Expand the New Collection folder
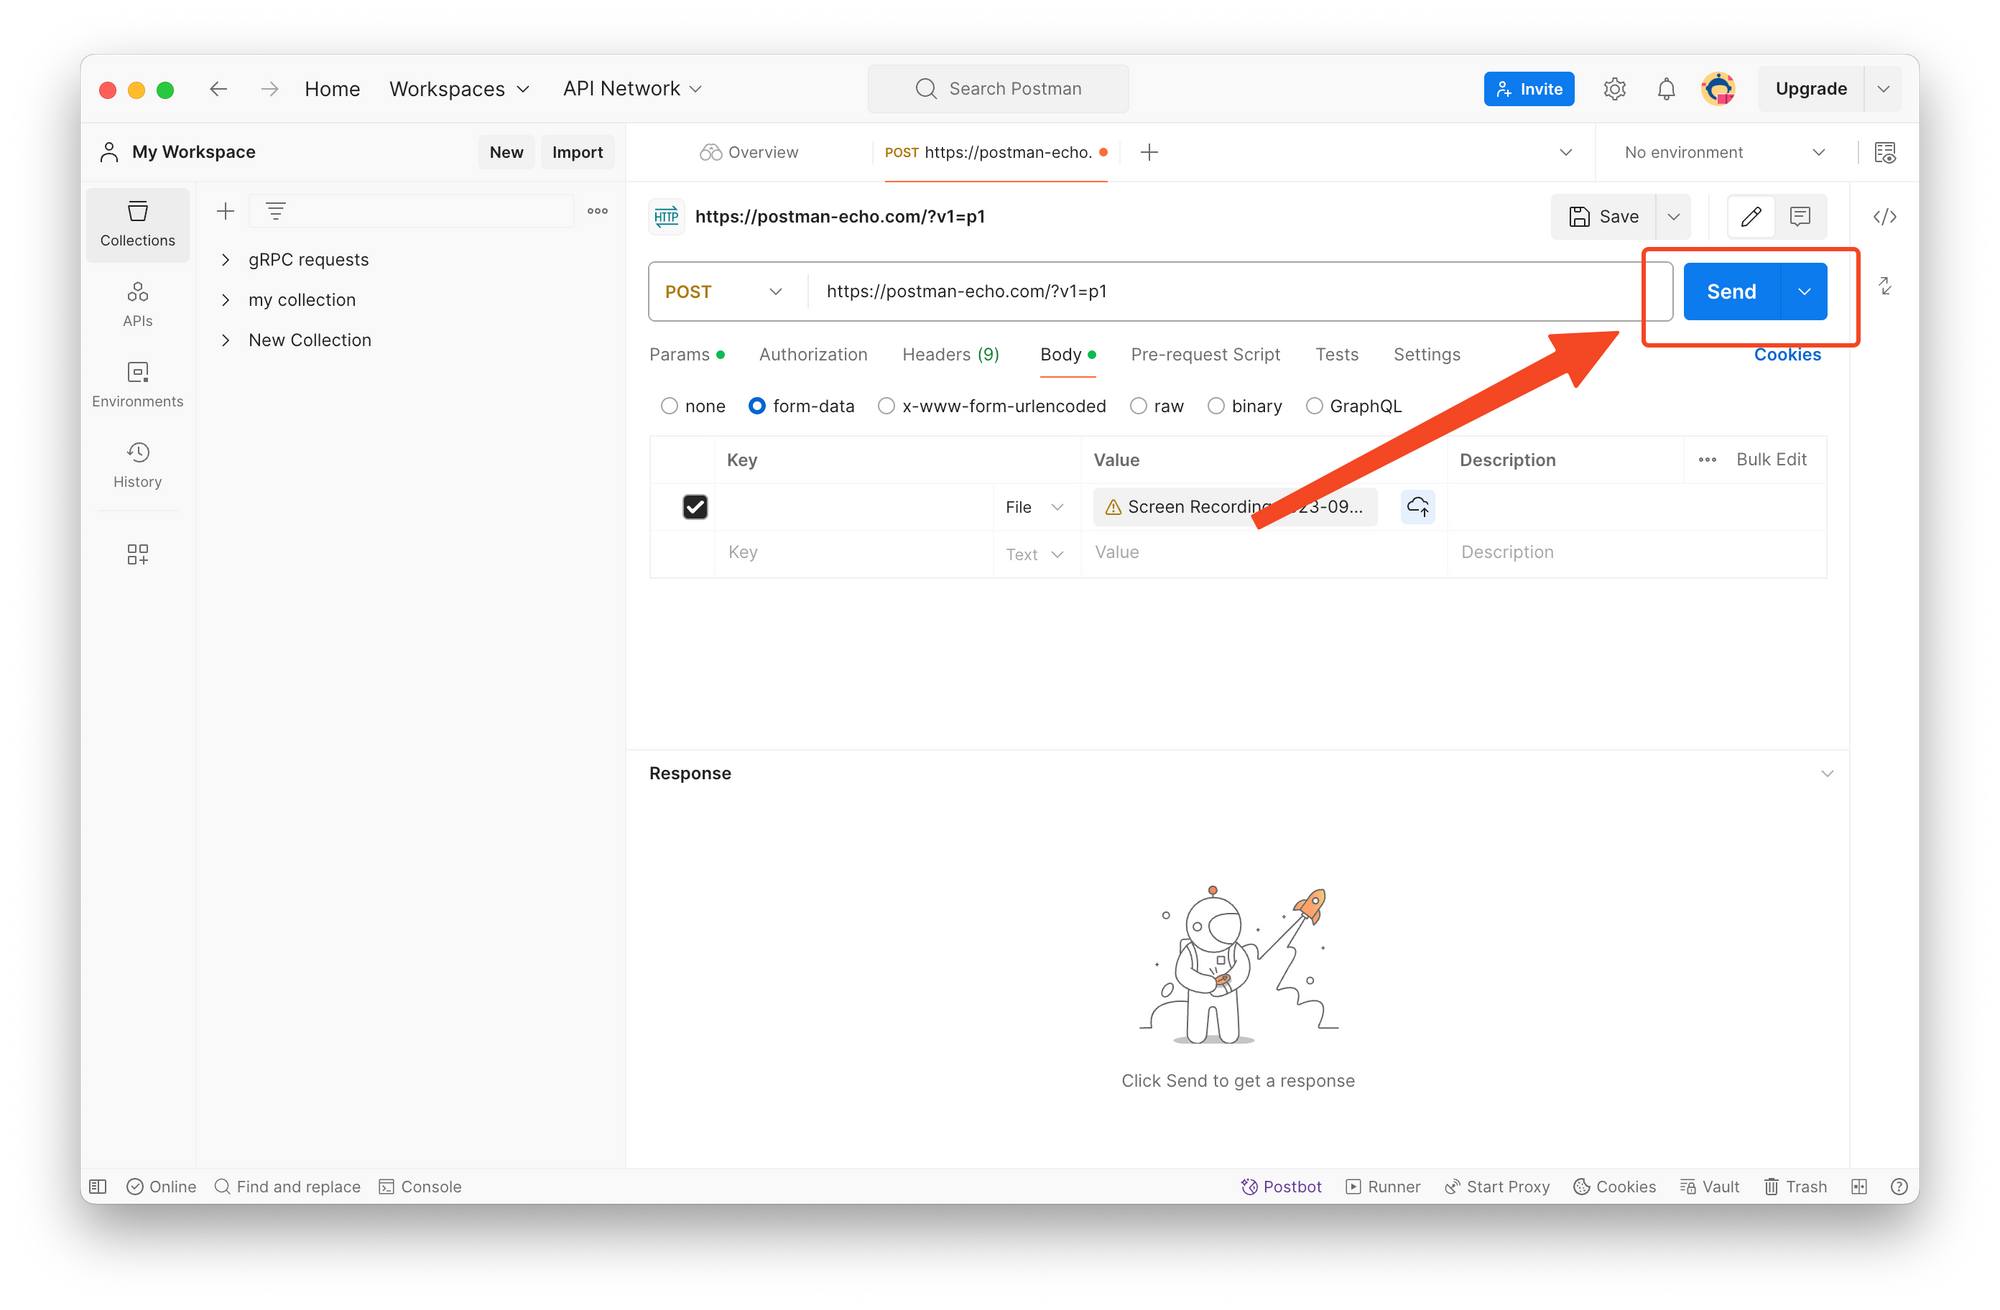This screenshot has width=2000, height=1310. coord(226,340)
